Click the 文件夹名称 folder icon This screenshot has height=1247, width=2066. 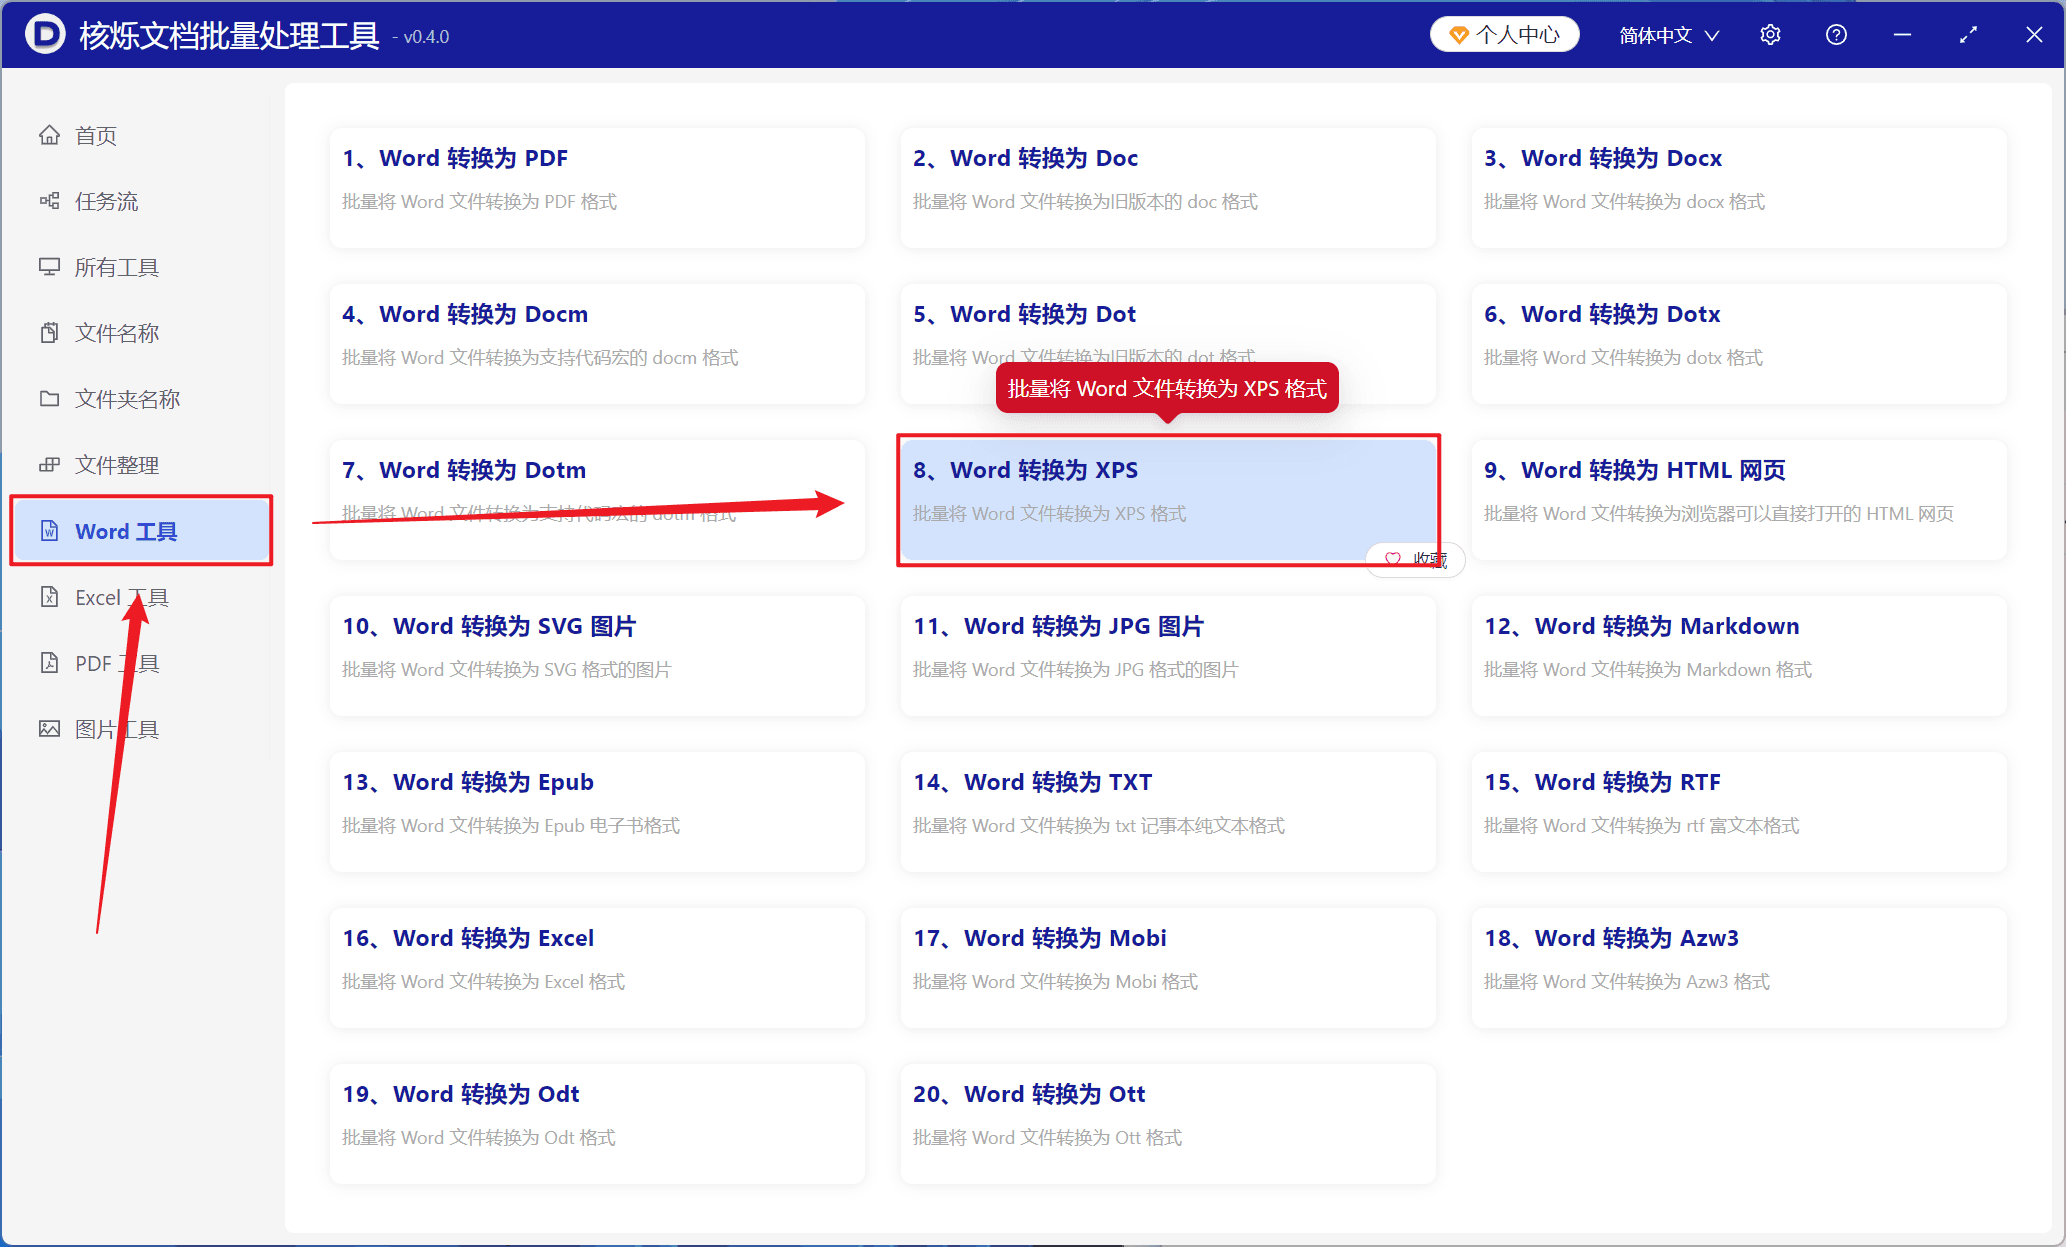pos(49,399)
